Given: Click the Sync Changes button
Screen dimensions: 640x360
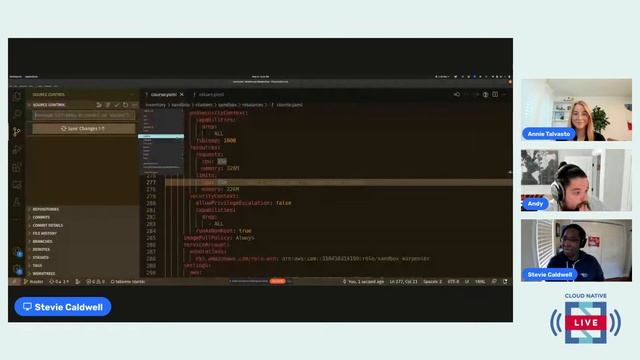Looking at the screenshot, I should click(84, 129).
